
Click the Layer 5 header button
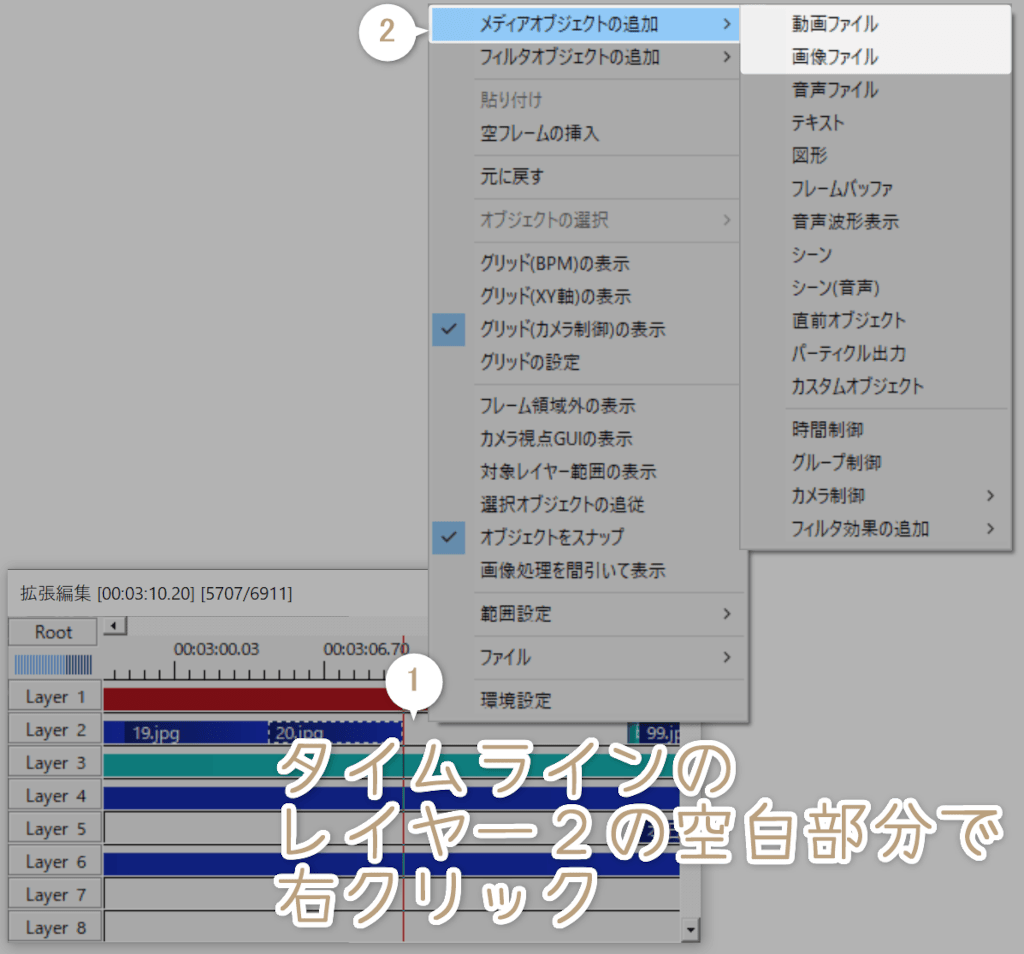click(53, 828)
